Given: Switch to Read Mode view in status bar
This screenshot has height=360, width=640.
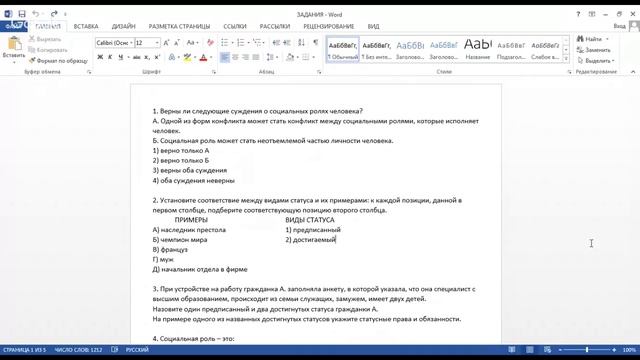Looking at the screenshot, I should click(511, 350).
